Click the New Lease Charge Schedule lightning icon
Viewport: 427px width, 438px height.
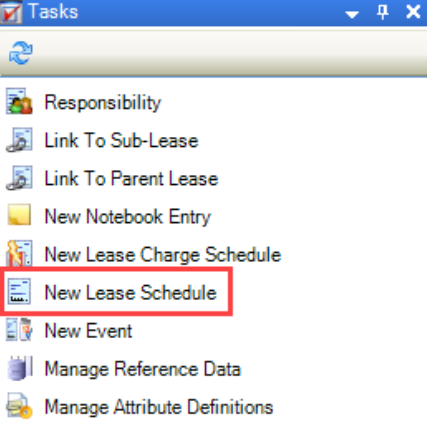(x=19, y=253)
